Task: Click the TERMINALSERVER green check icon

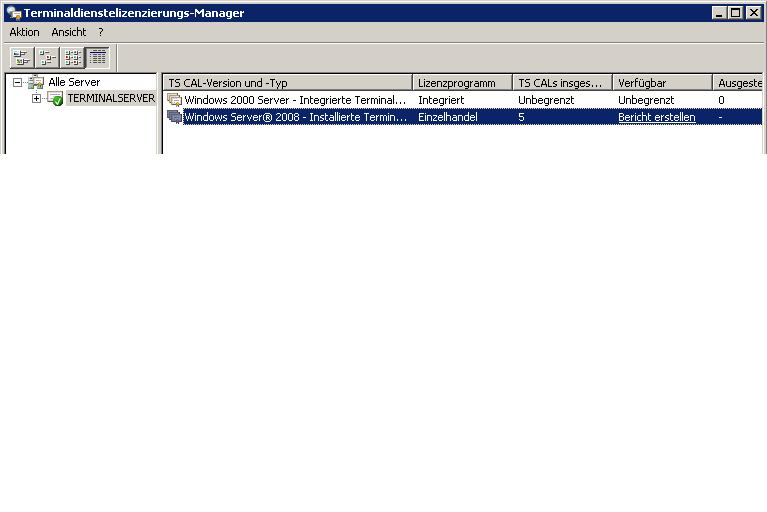Action: click(55, 98)
